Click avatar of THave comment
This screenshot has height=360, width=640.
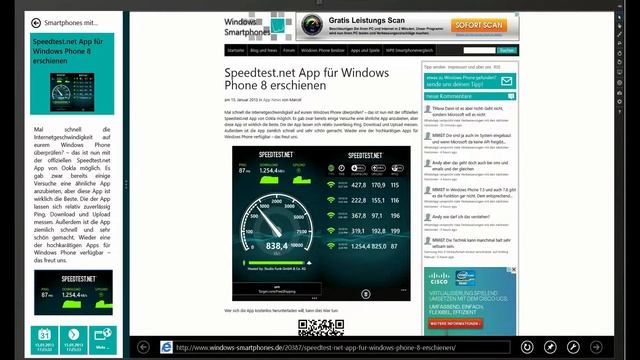tap(427, 109)
